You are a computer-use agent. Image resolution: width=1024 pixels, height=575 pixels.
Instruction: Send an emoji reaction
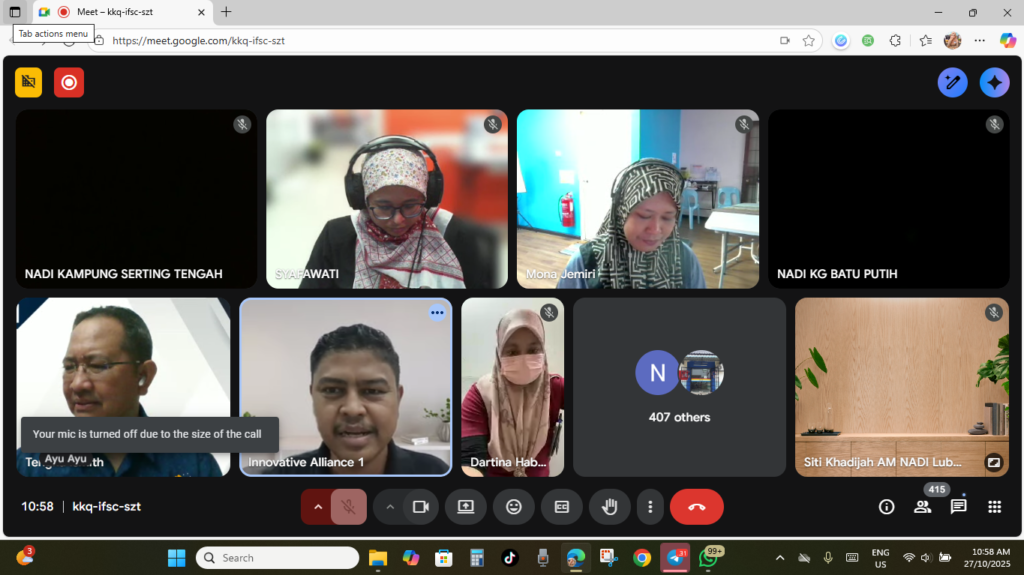[514, 507]
